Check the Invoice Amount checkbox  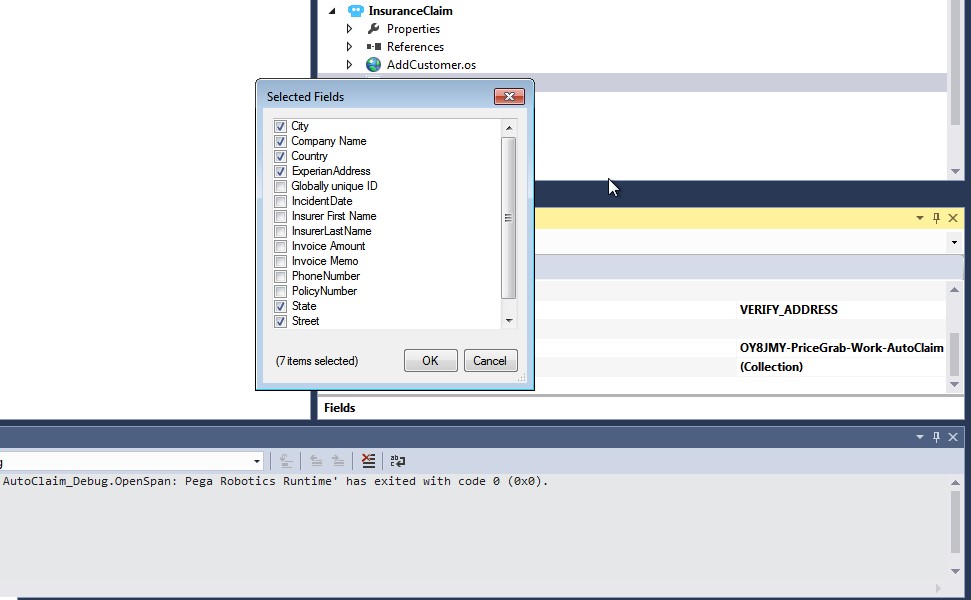(x=281, y=247)
